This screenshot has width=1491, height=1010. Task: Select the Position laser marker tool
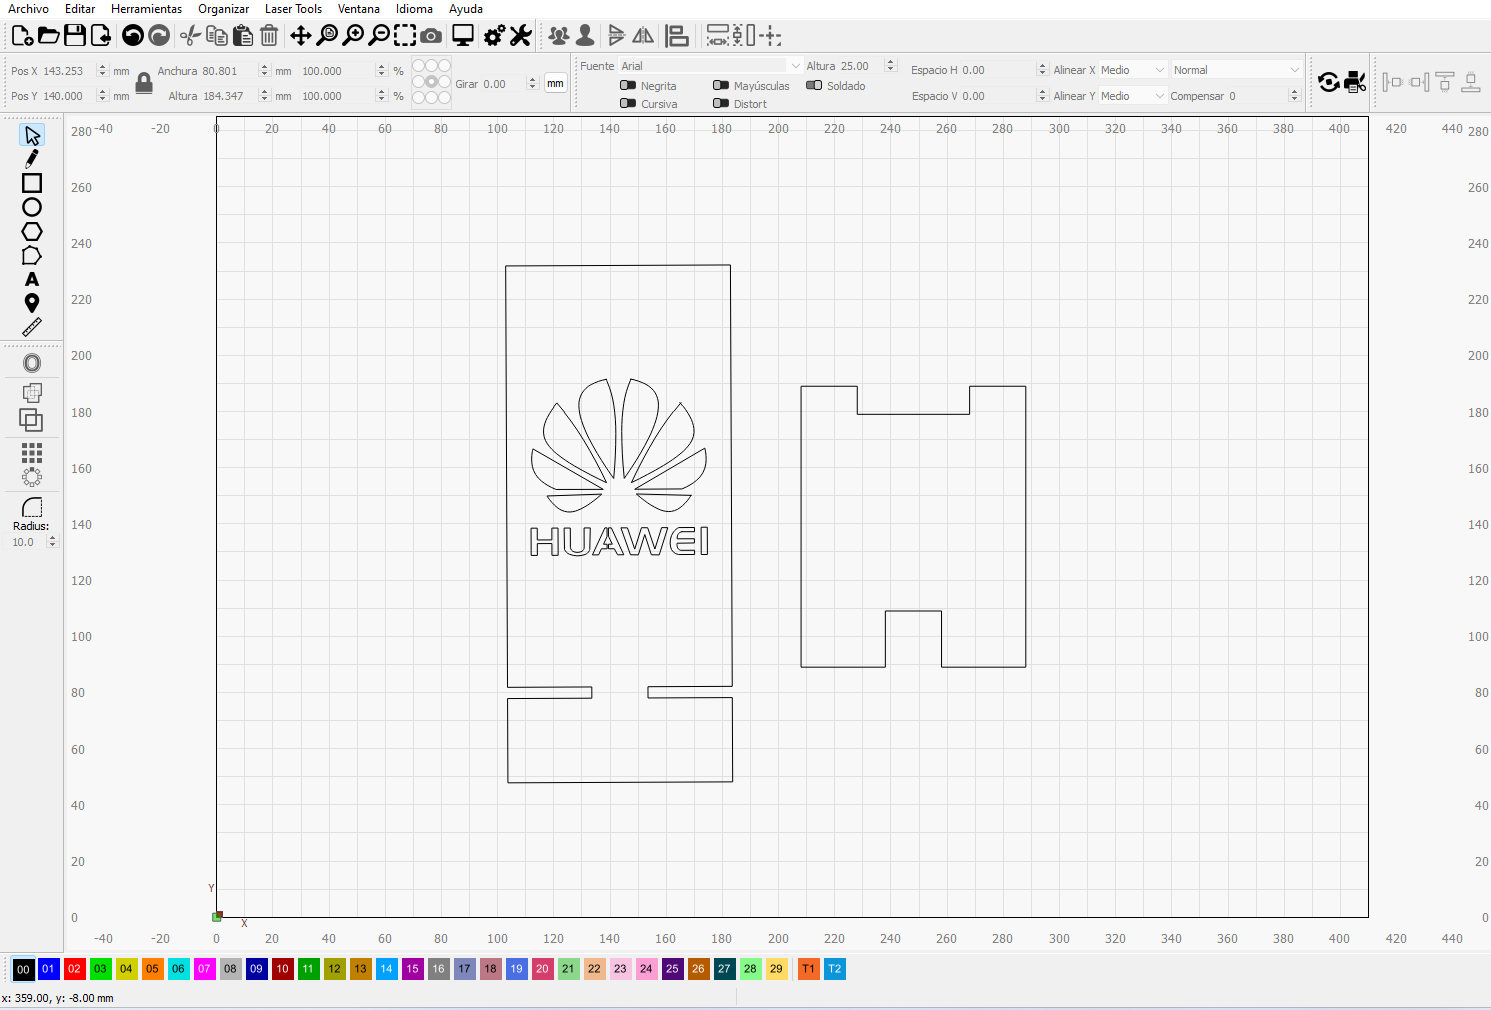click(32, 303)
